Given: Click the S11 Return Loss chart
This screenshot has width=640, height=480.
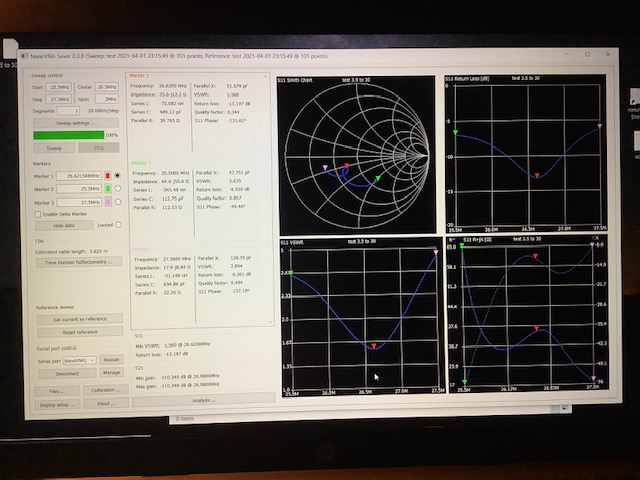Looking at the screenshot, I should [526, 153].
